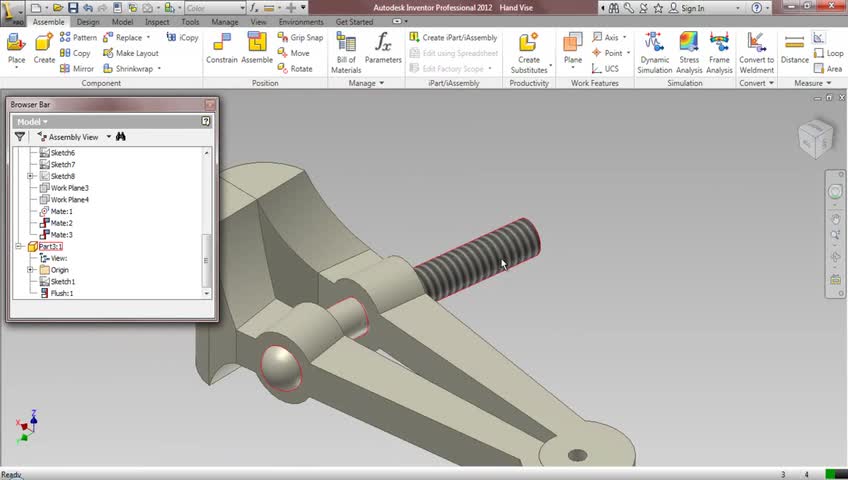Open the Parameters dialog
This screenshot has height=480, width=848.
(x=383, y=49)
